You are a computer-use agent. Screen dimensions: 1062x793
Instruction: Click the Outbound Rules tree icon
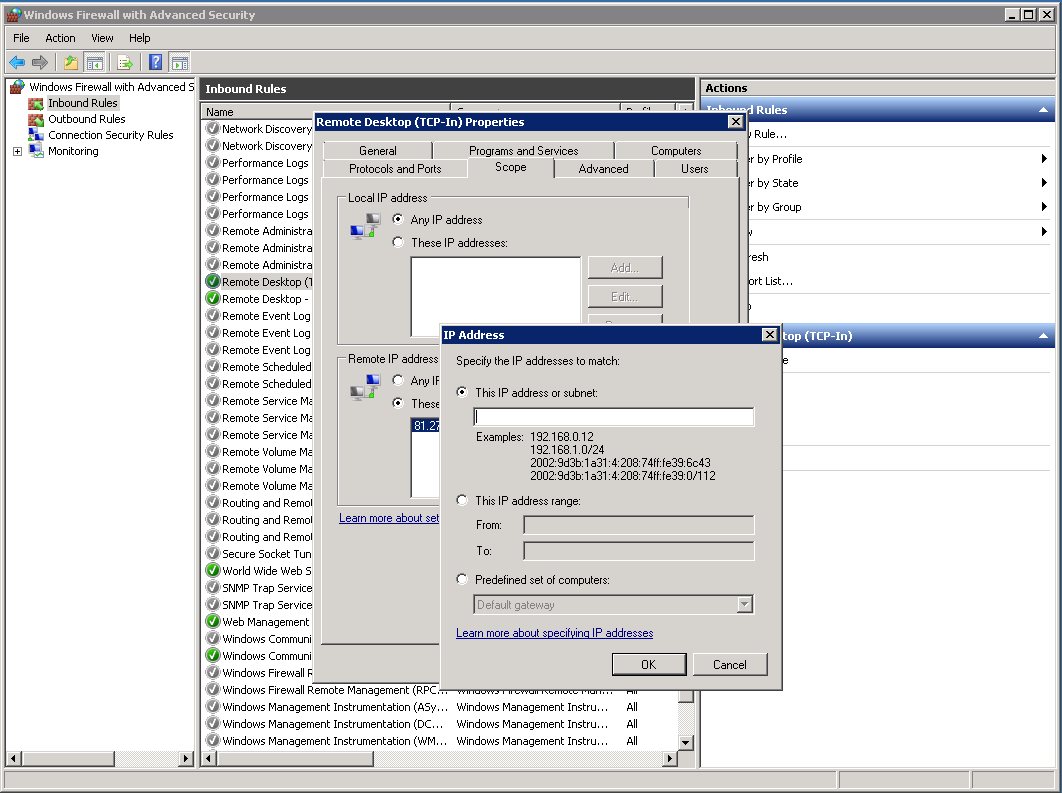[x=36, y=119]
